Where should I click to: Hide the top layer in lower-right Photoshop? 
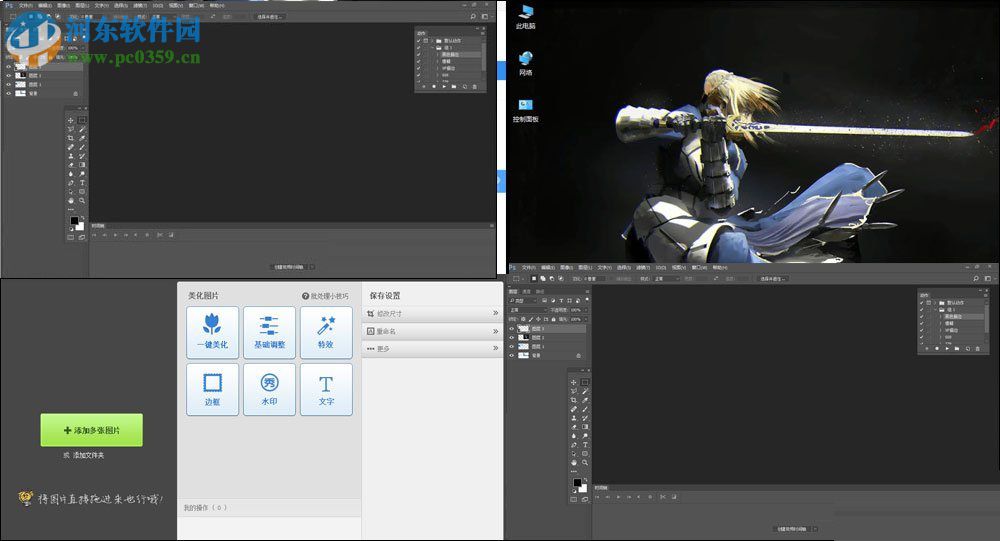click(512, 329)
